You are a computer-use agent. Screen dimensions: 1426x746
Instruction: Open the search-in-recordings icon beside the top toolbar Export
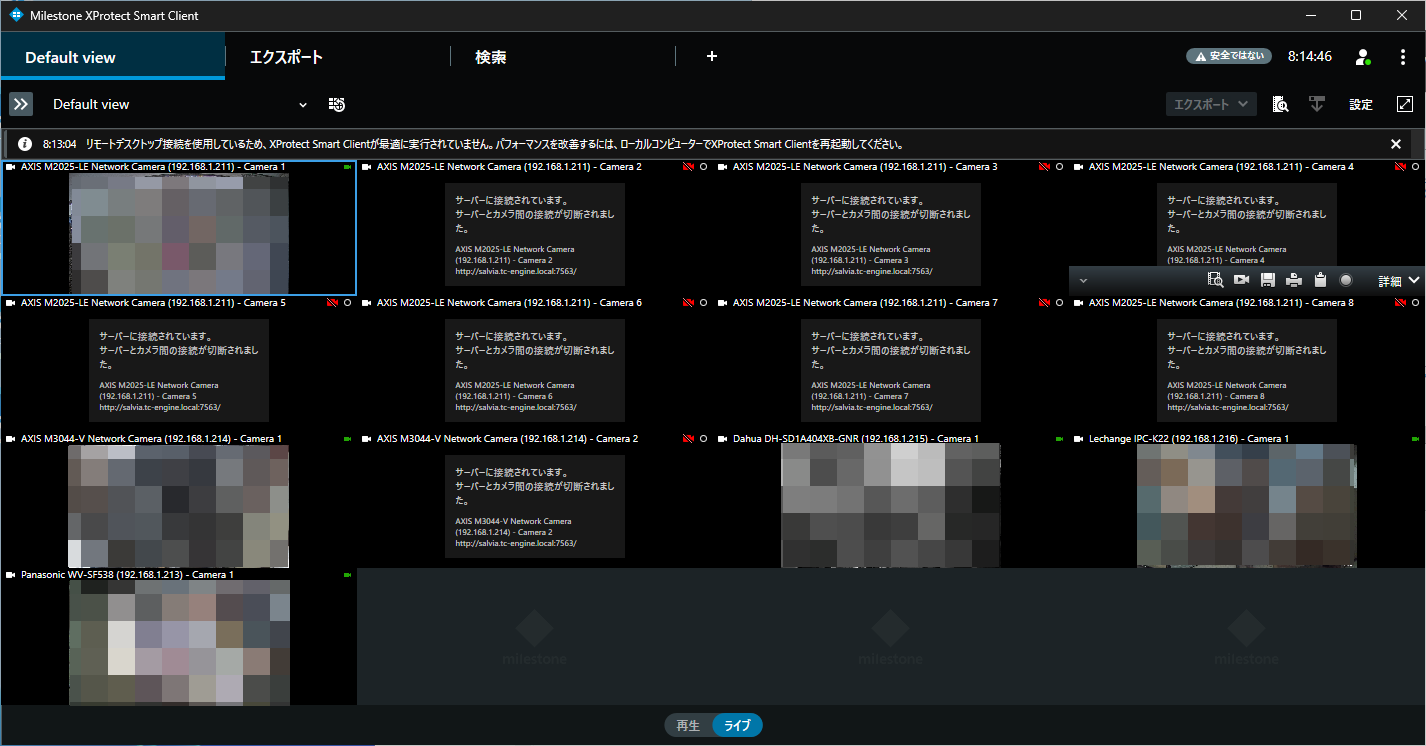pos(1280,104)
